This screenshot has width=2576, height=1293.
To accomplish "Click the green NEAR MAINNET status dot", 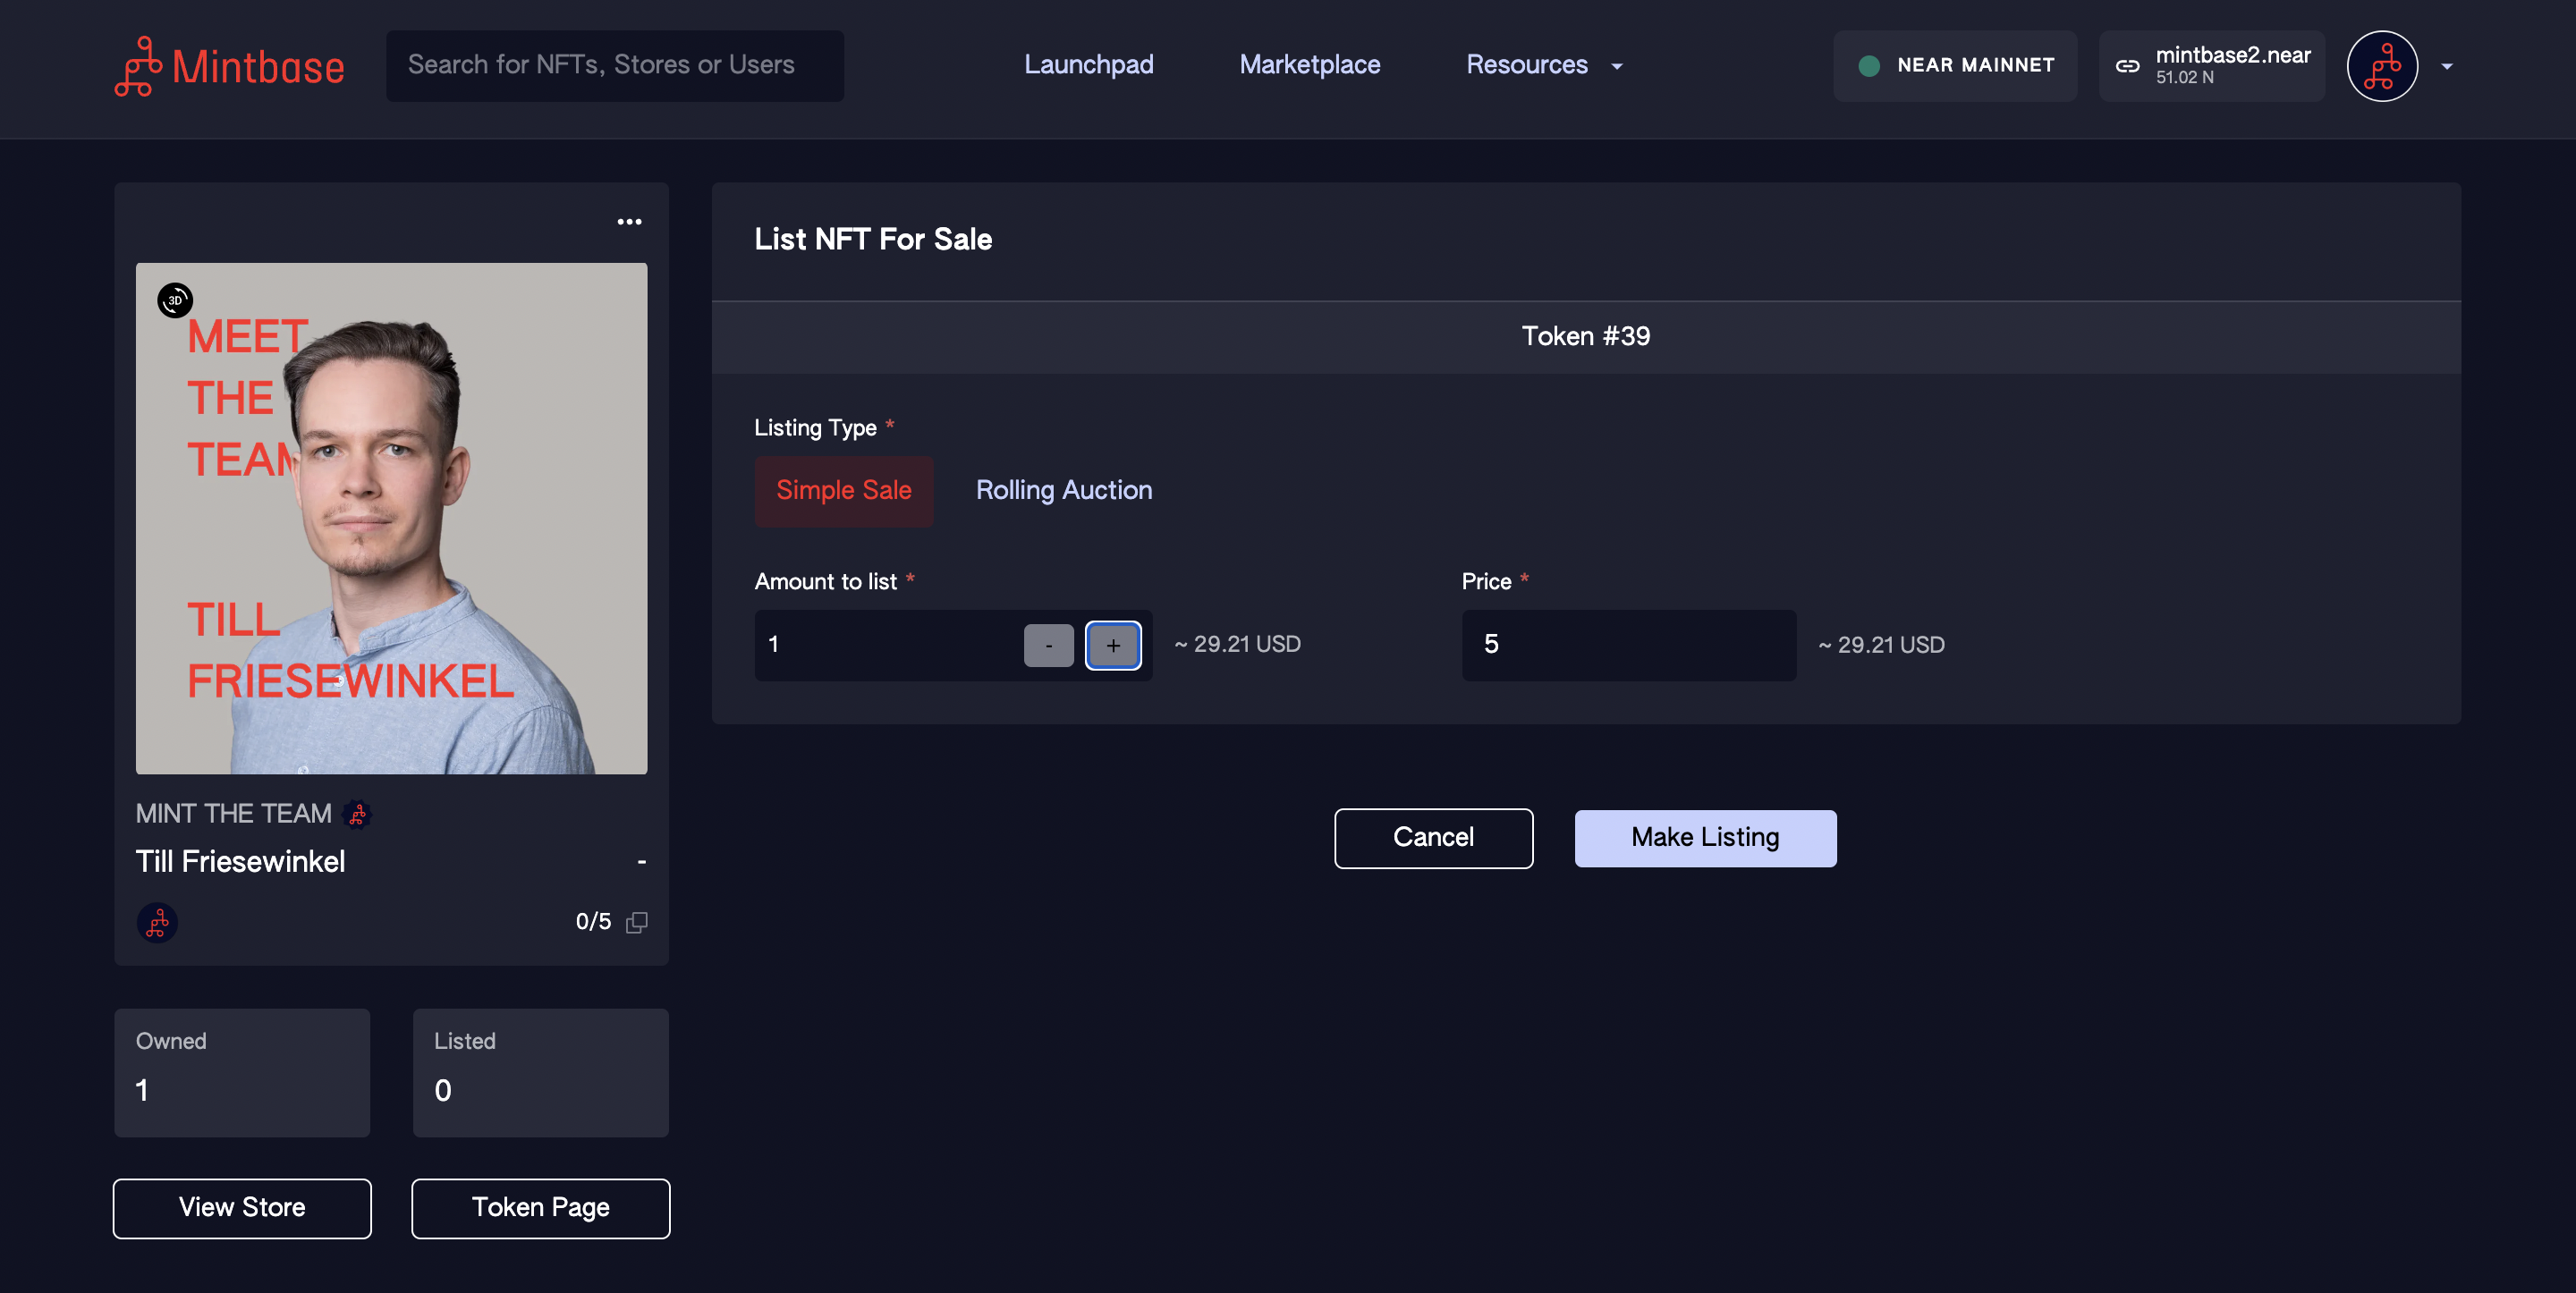I will click(1868, 66).
